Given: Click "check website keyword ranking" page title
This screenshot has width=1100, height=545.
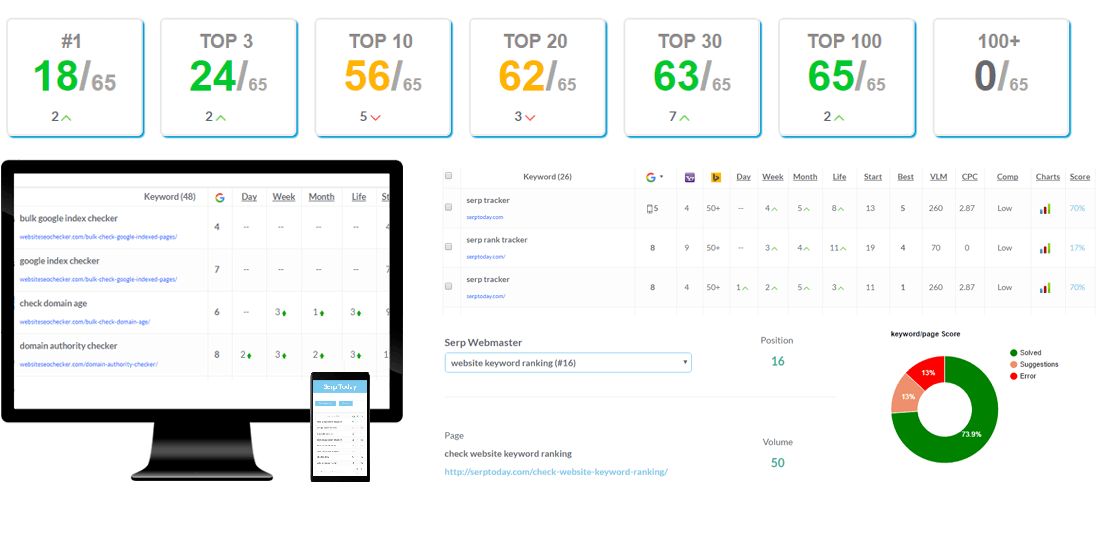Looking at the screenshot, I should (508, 454).
